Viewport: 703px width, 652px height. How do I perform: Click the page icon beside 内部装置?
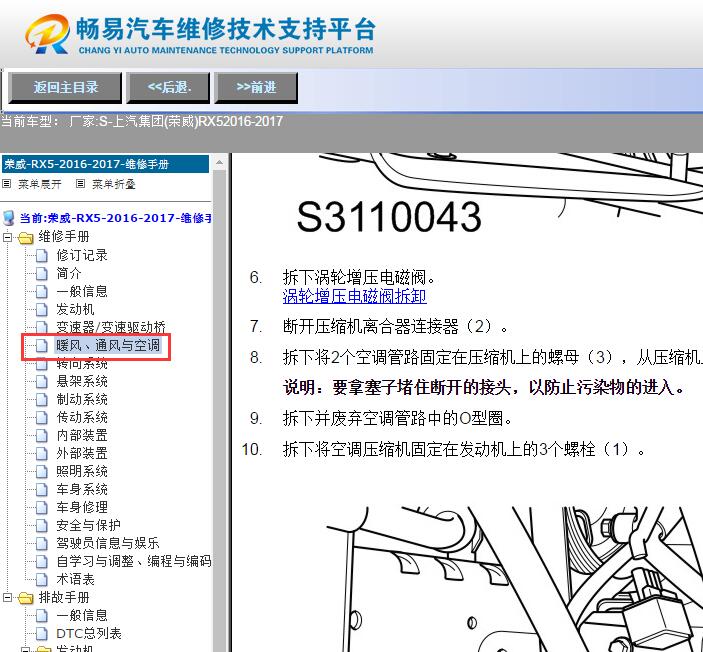pos(42,435)
